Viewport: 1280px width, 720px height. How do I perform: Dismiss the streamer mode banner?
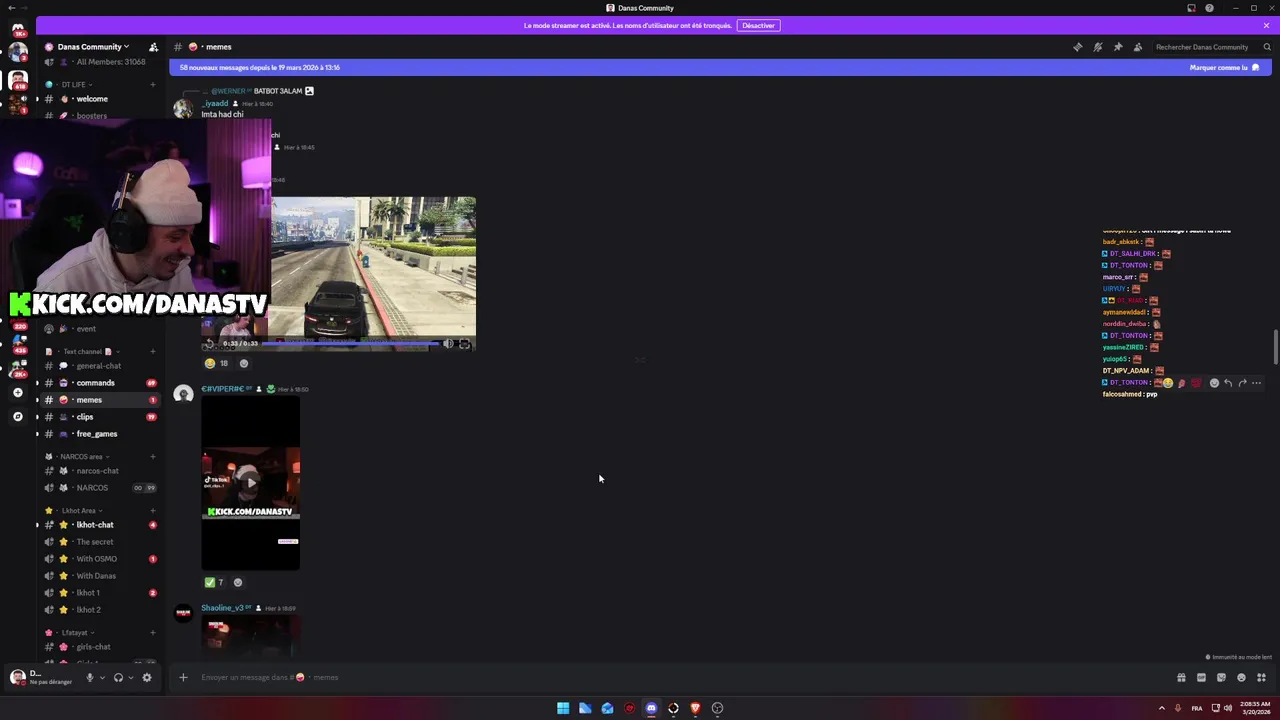point(1266,25)
